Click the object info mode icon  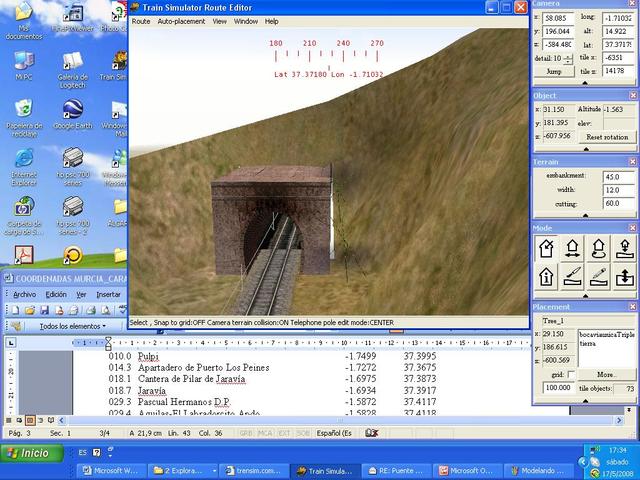click(x=548, y=276)
